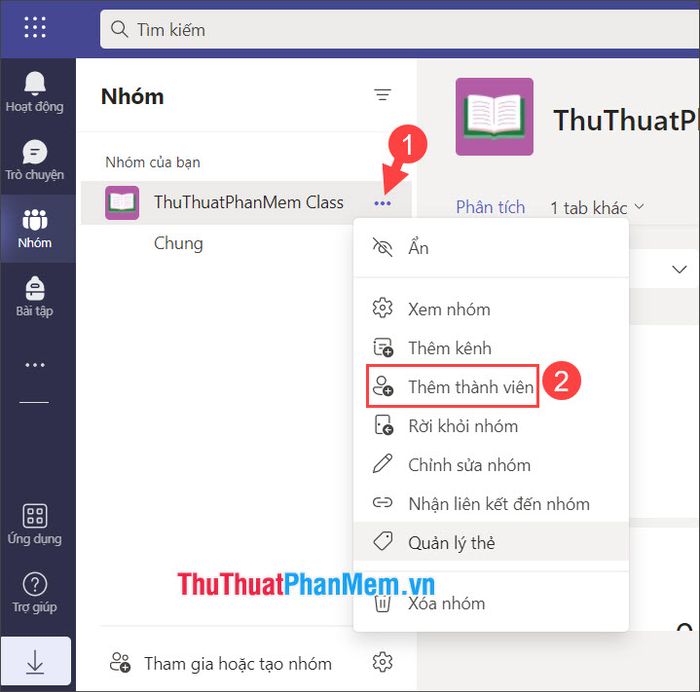Expand the chevron in right pane

tap(679, 269)
